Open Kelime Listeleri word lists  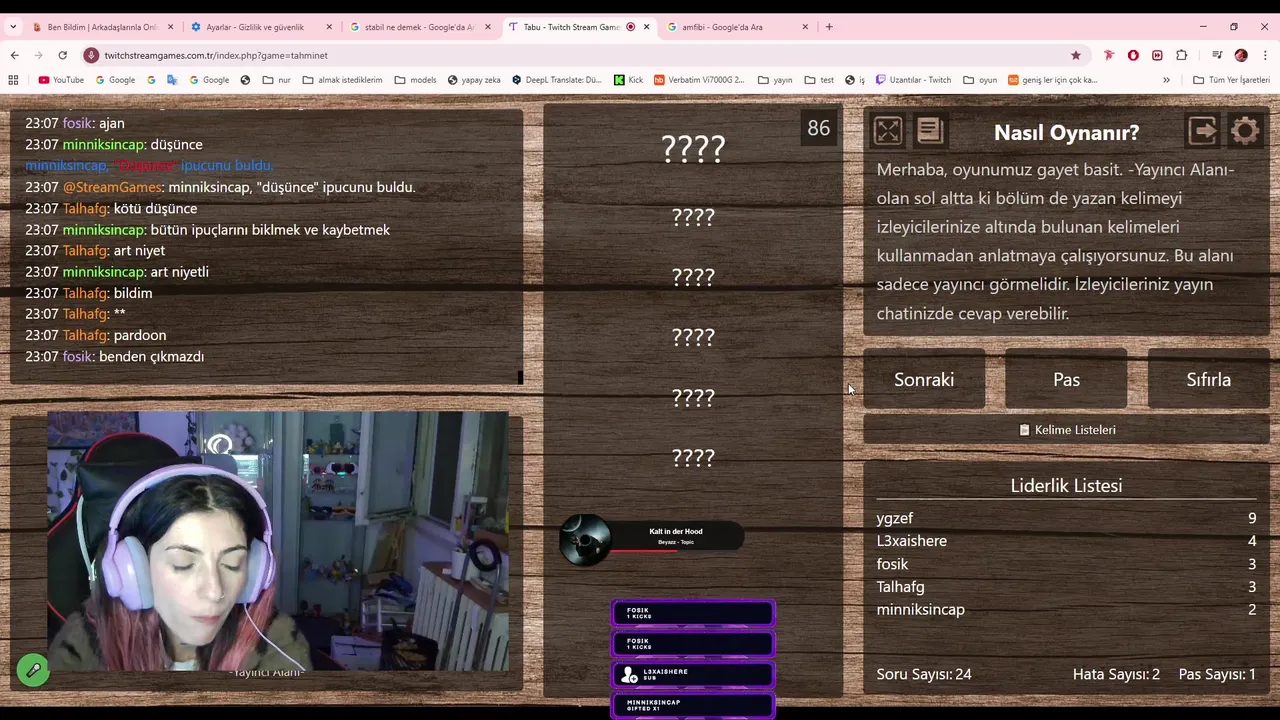pyautogui.click(x=1066, y=430)
